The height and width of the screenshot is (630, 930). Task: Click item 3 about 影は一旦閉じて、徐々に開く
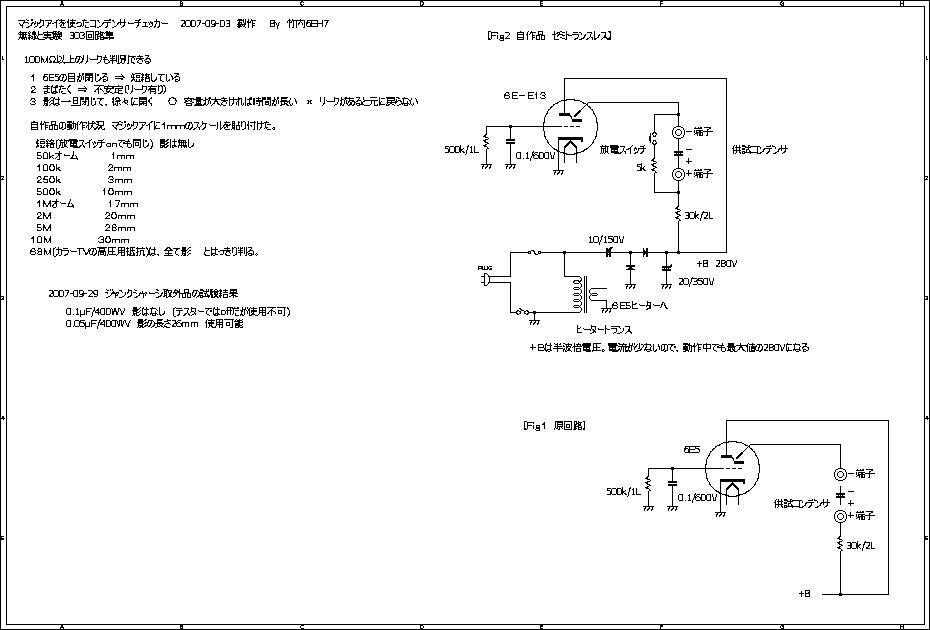pyautogui.click(x=224, y=101)
